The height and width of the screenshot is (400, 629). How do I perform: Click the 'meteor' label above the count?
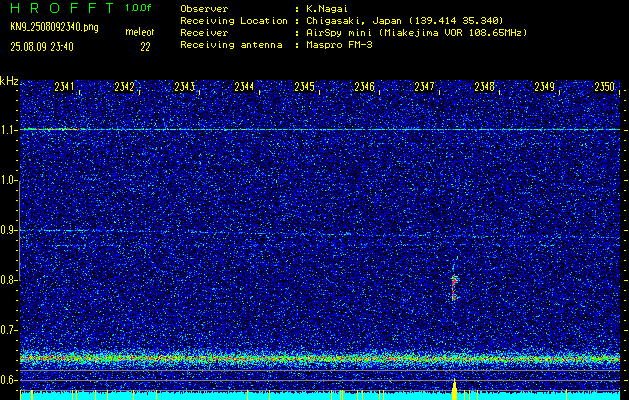click(x=140, y=32)
